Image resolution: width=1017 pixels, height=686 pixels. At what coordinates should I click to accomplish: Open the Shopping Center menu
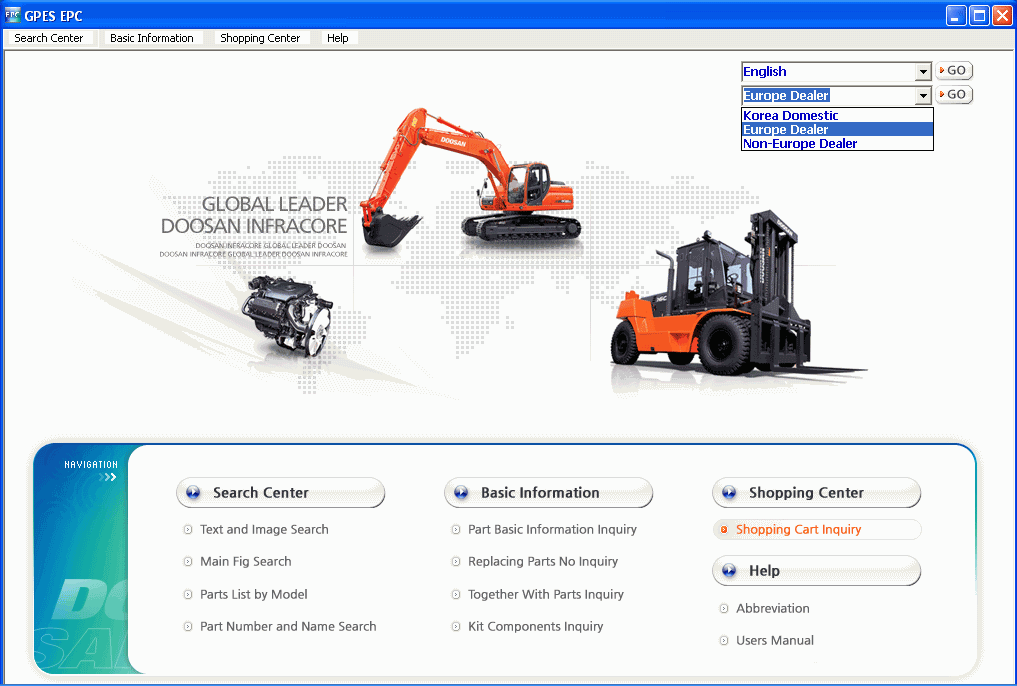coord(260,38)
